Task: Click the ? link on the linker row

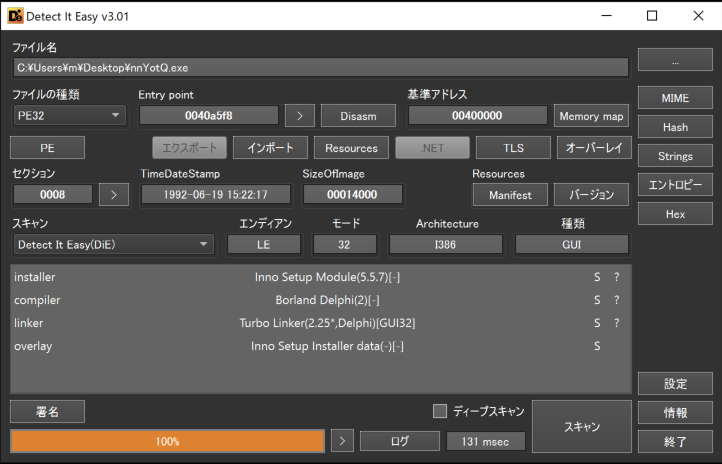Action: pyautogui.click(x=617, y=323)
